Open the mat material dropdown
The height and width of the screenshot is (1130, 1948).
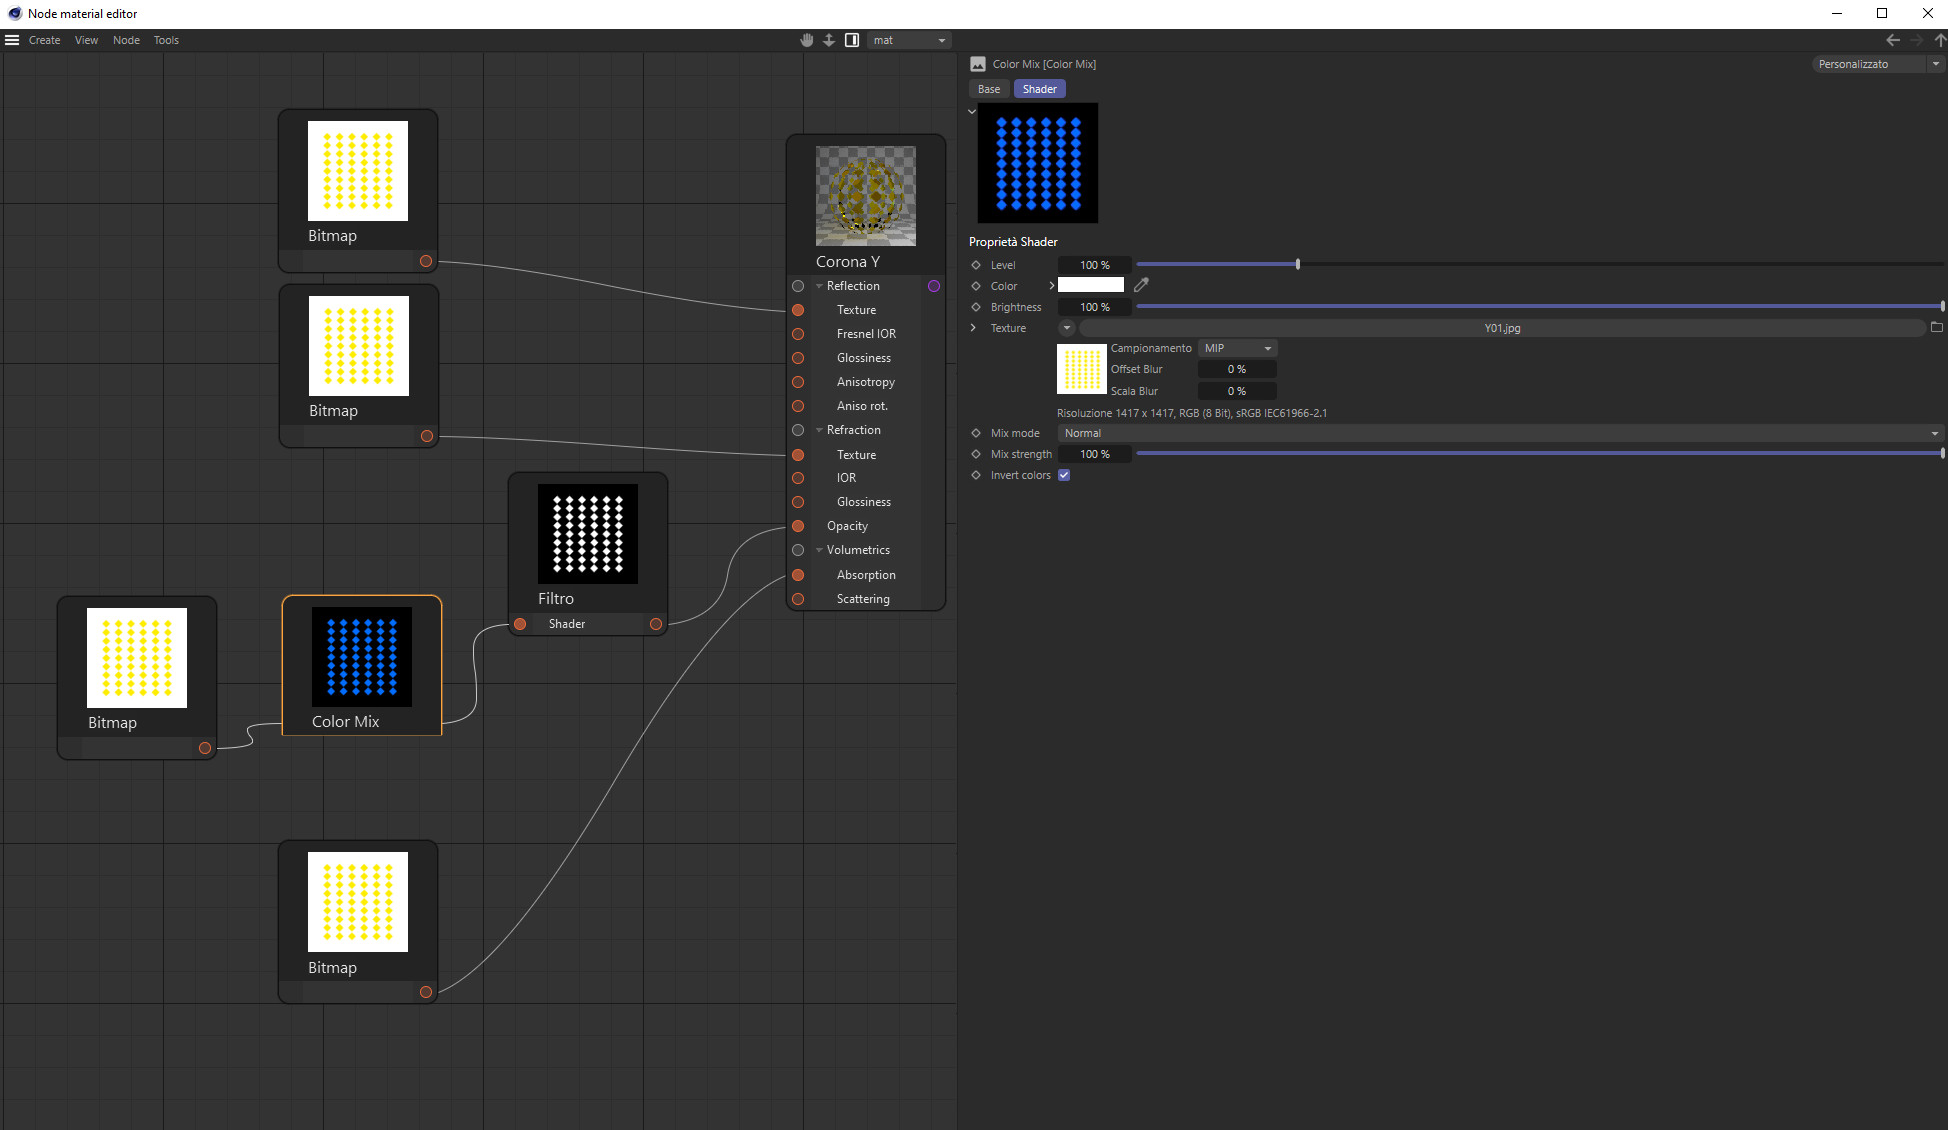coord(909,40)
